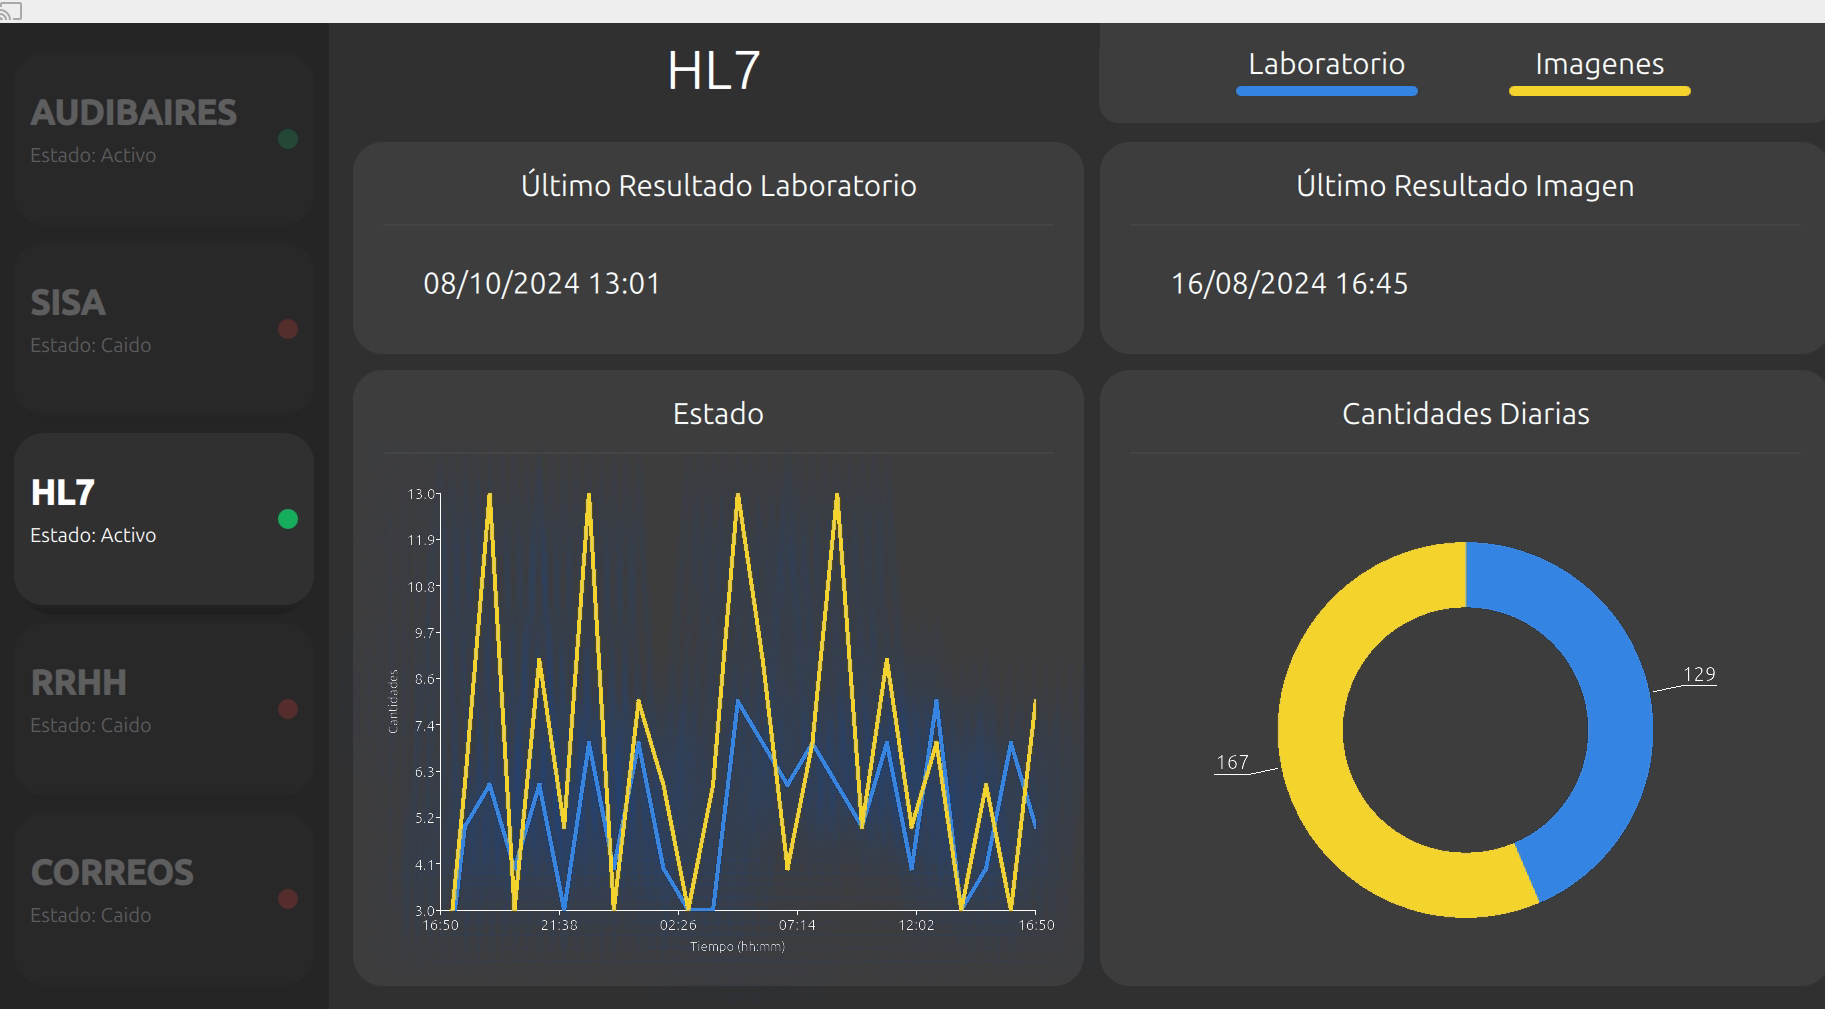Click the AUDIBAIRES green status indicator
The image size is (1825, 1009).
coord(288,139)
